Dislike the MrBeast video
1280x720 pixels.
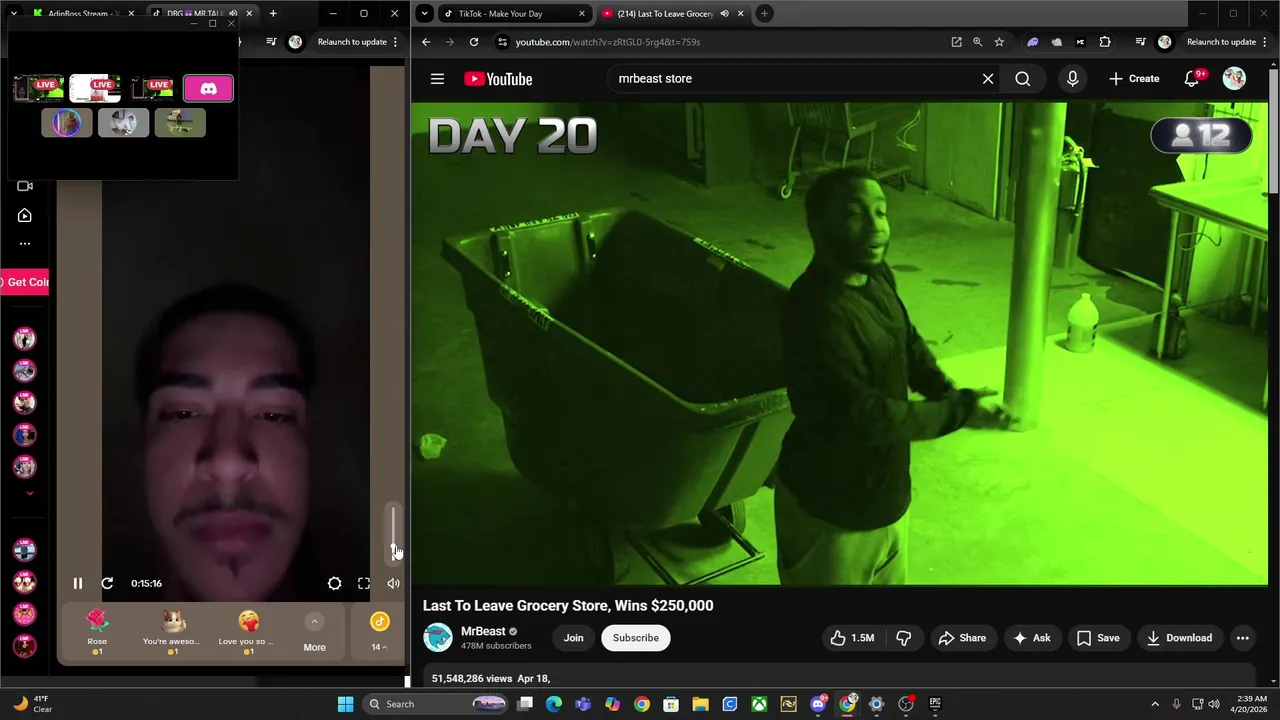[x=903, y=638]
